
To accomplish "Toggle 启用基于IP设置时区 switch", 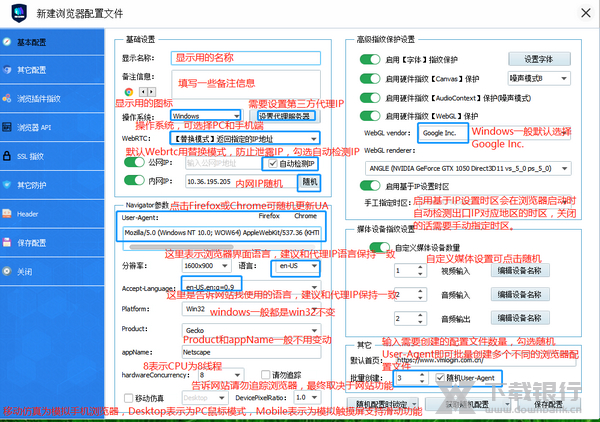I will click(370, 186).
